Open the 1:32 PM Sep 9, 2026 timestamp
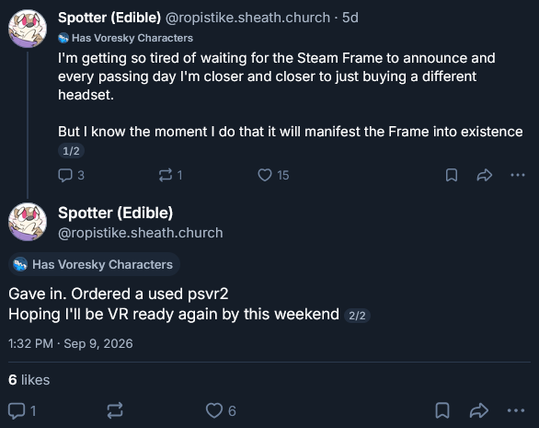This screenshot has width=539, height=428. [x=70, y=343]
